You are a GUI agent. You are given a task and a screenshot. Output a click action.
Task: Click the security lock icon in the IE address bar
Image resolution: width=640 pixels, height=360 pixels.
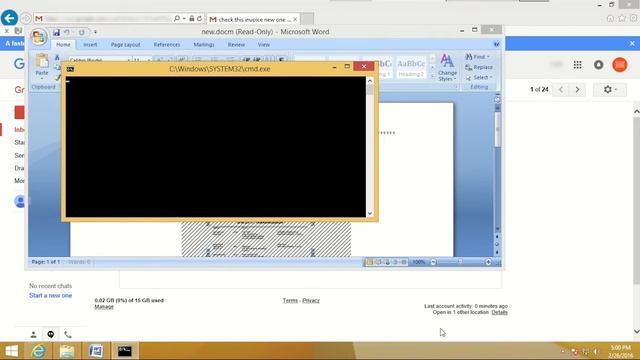(192, 18)
